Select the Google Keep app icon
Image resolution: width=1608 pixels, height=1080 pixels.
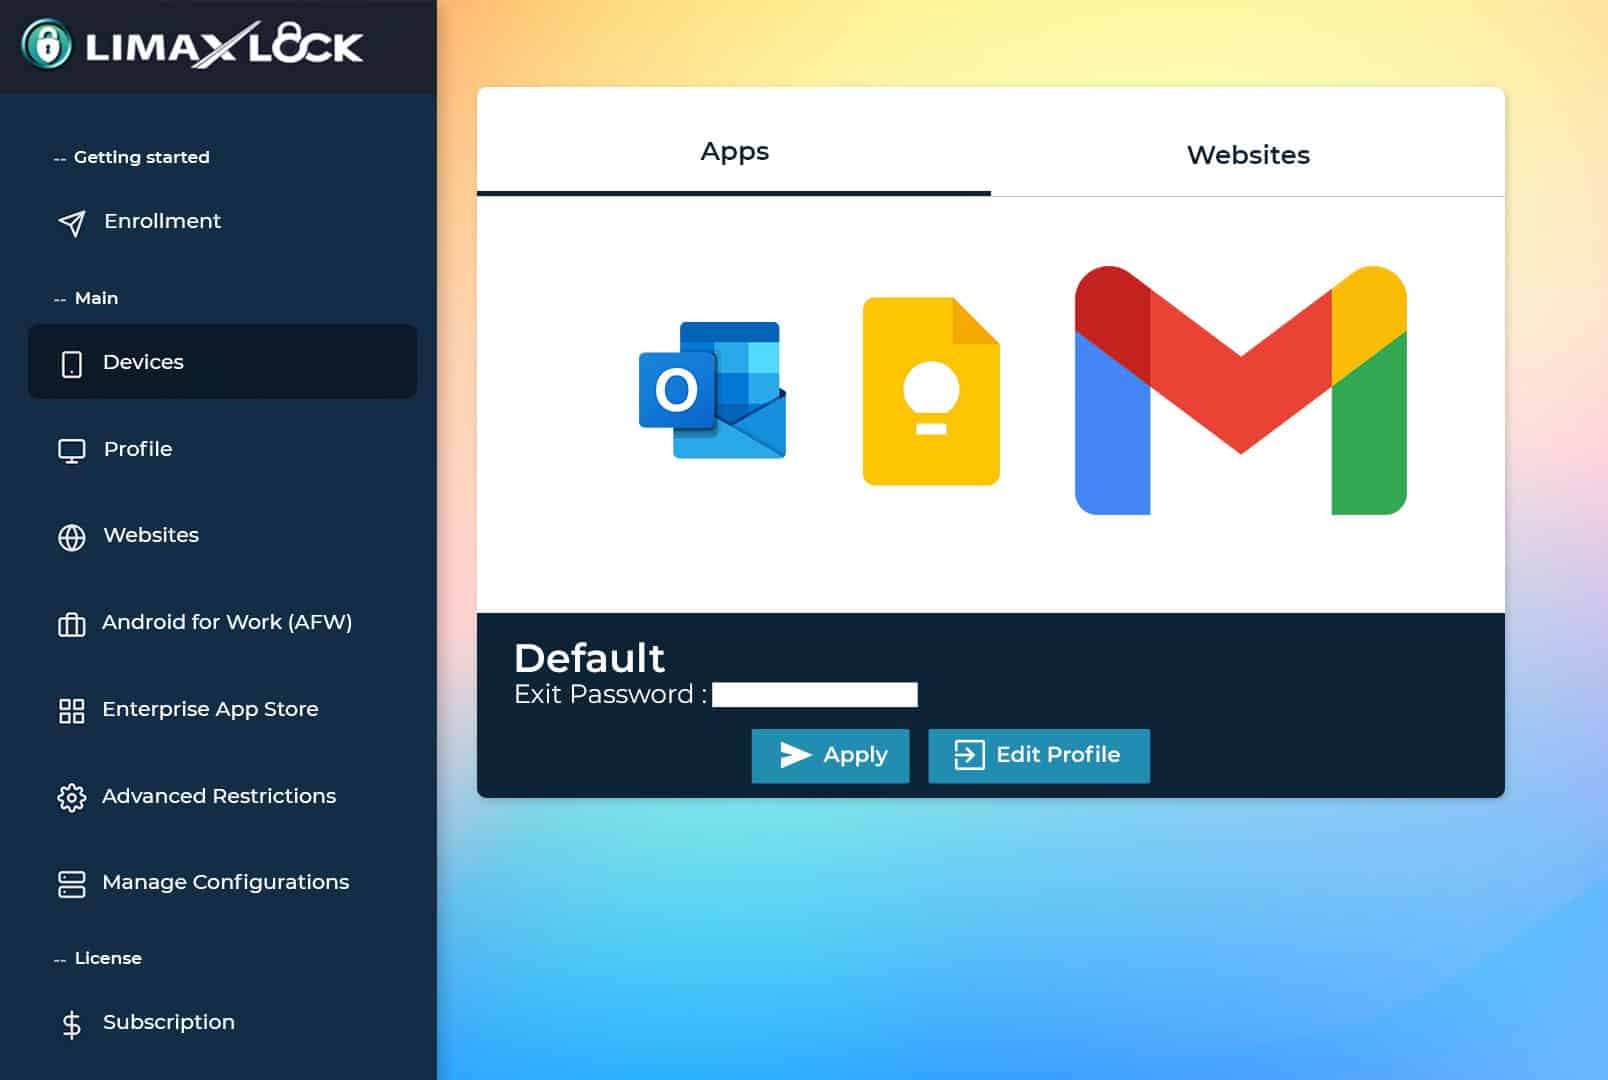pos(931,391)
